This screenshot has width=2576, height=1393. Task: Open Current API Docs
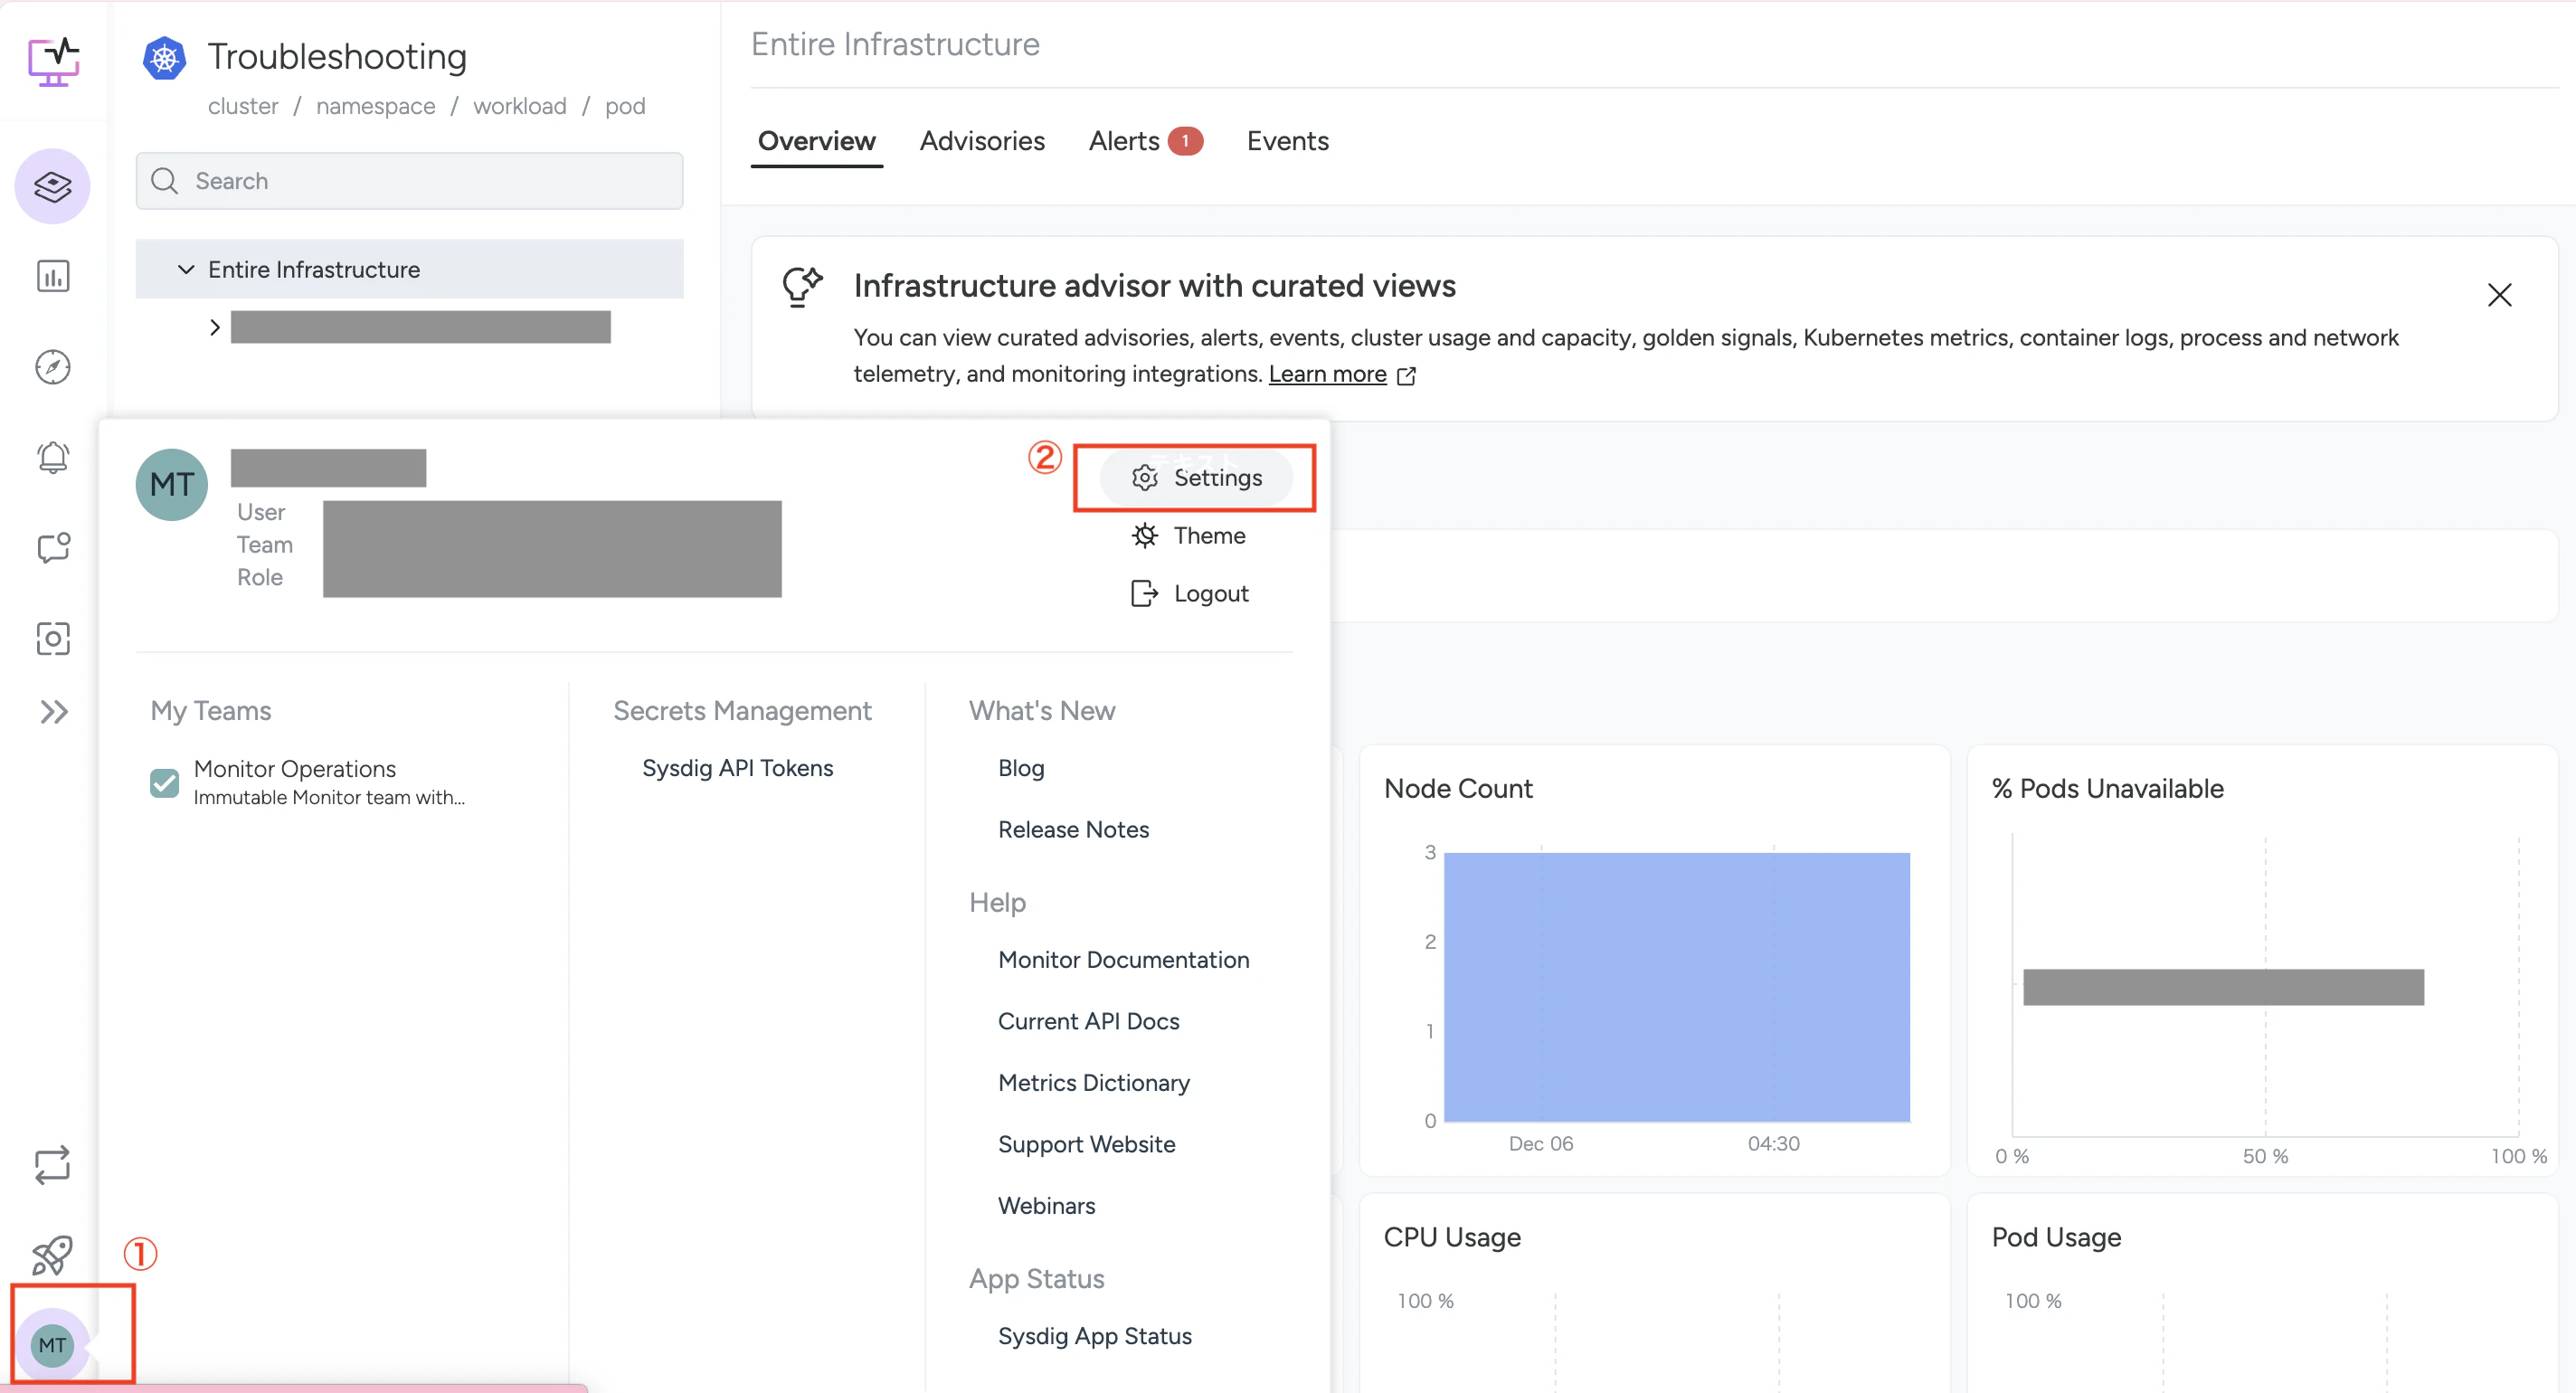1088,1022
